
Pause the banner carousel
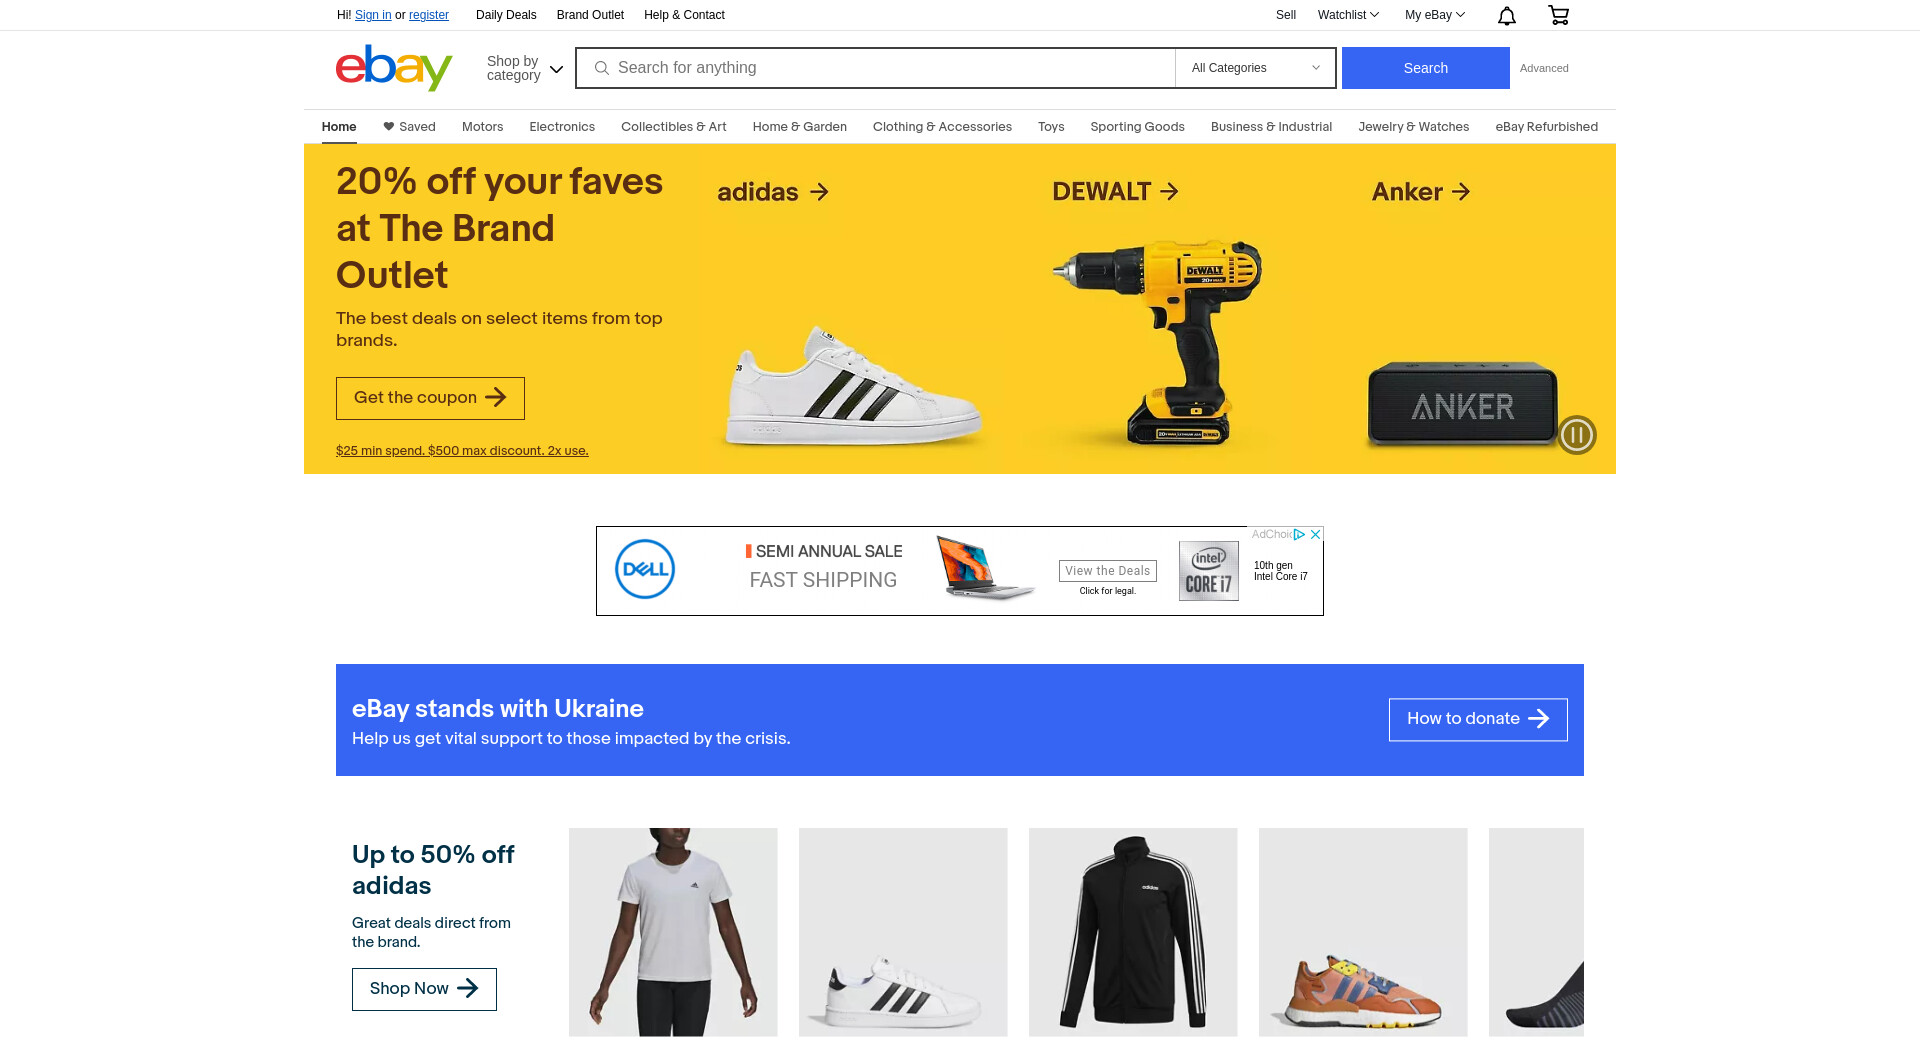pyautogui.click(x=1577, y=435)
